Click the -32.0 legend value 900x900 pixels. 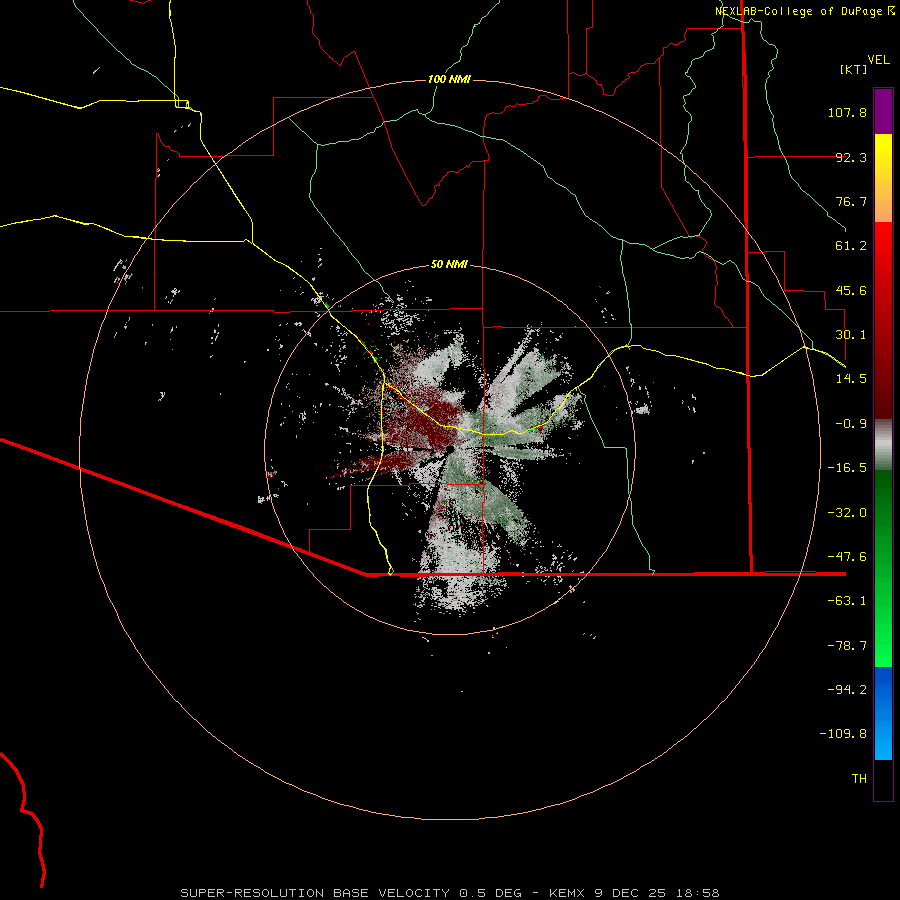(x=847, y=513)
